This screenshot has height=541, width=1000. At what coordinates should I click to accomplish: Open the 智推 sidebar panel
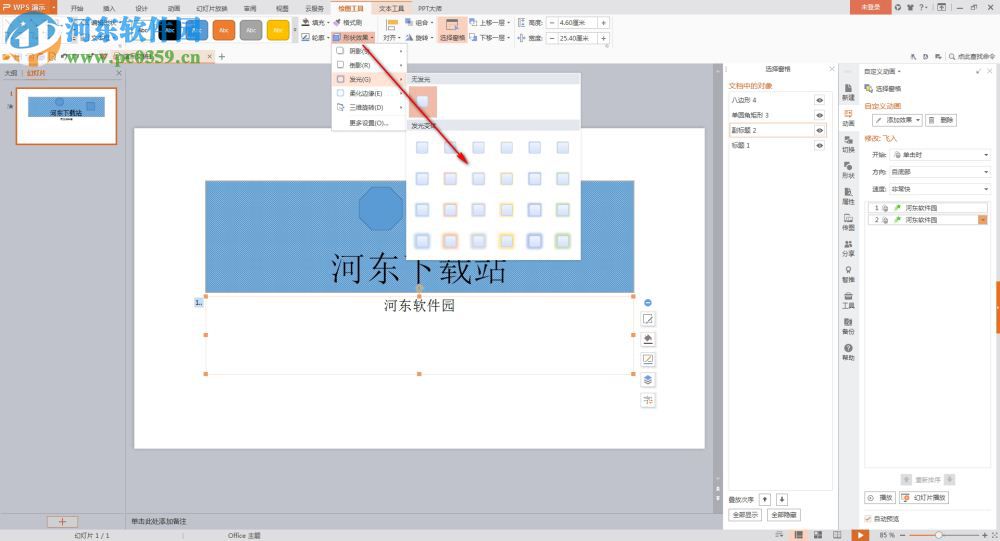(x=848, y=274)
